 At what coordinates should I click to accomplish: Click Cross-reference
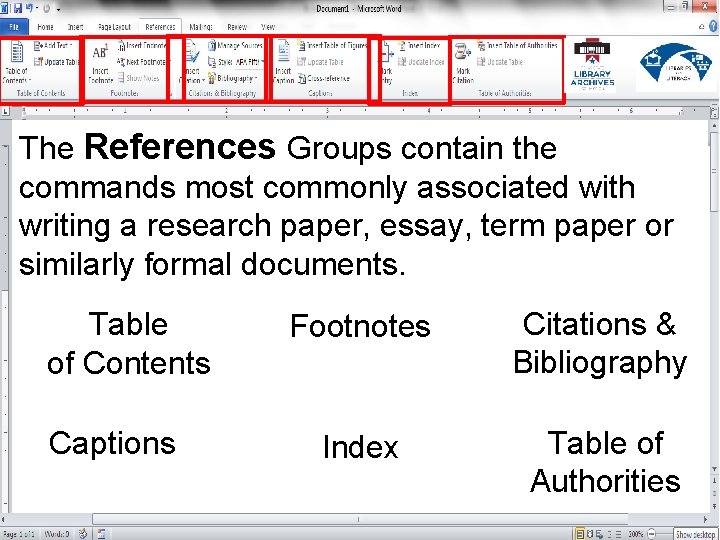[x=324, y=79]
